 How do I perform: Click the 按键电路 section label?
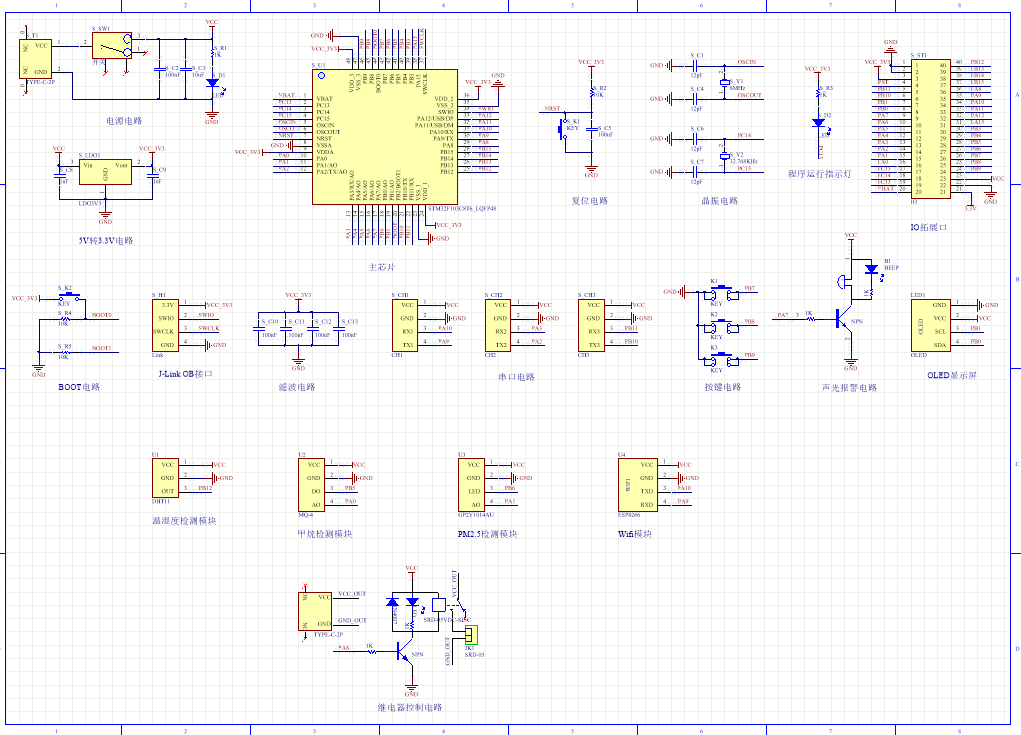coord(723,387)
